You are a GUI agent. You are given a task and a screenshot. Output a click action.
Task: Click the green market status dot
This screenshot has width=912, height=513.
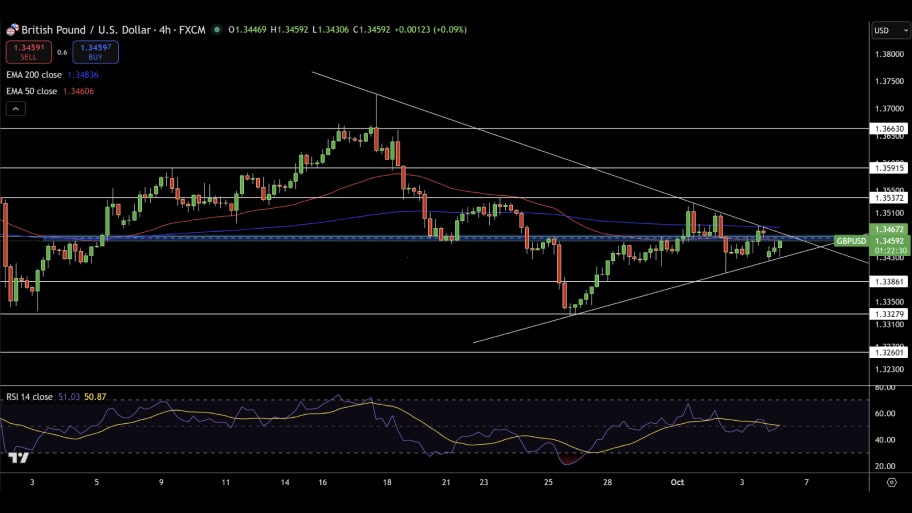coord(217,30)
